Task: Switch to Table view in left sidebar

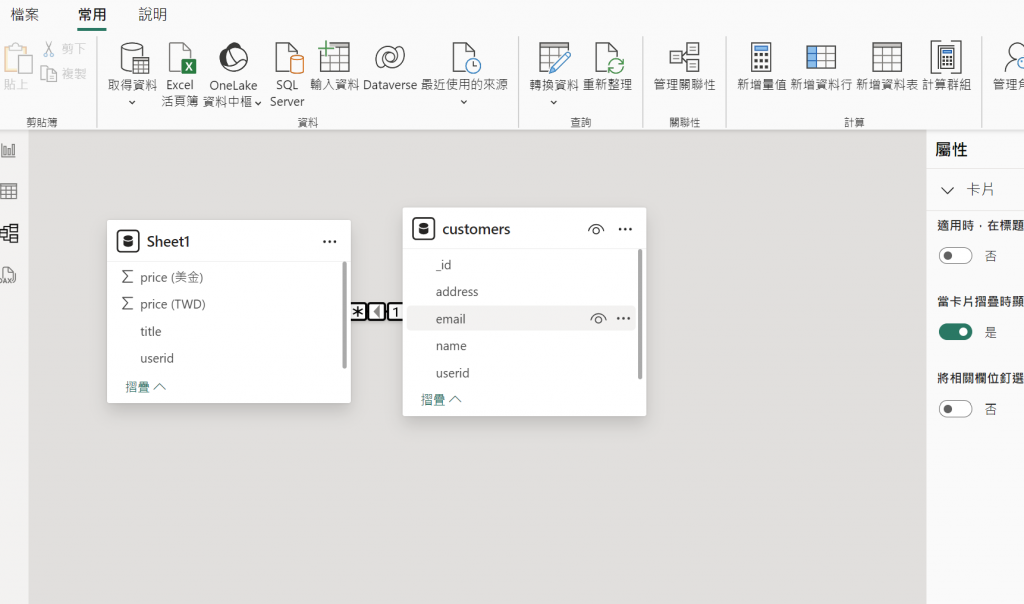Action: coord(9,191)
